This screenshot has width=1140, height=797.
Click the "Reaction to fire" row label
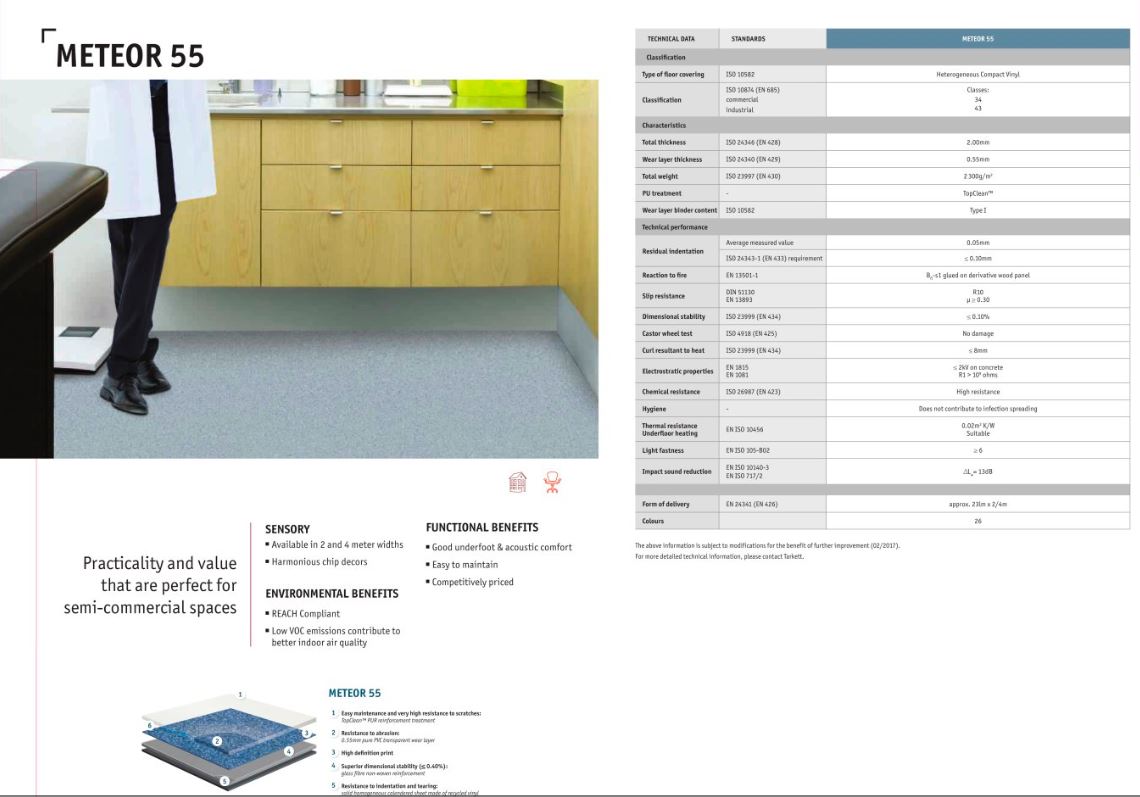(x=665, y=275)
